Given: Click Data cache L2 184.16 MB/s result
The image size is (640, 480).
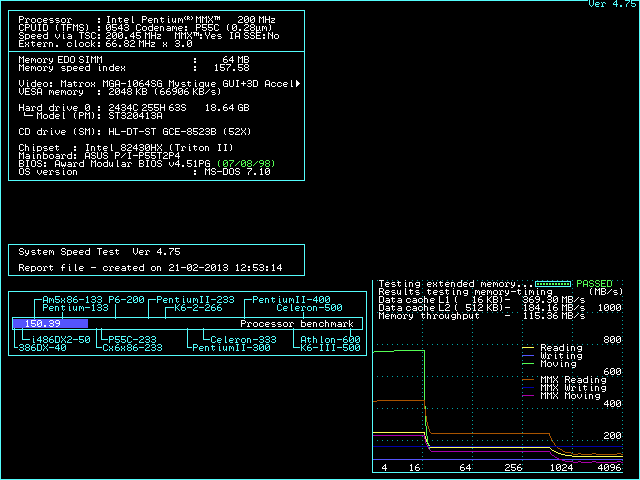Looking at the screenshot, I should point(482,308).
